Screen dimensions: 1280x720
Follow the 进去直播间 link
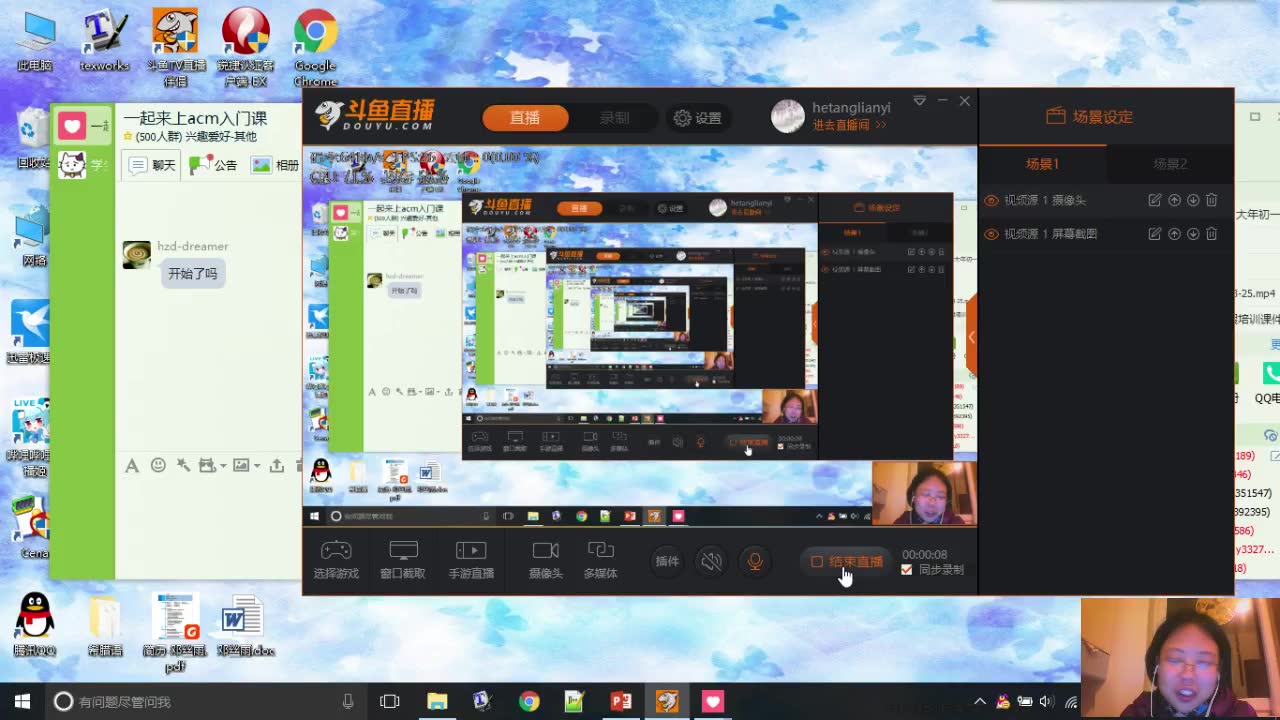pyautogui.click(x=849, y=125)
